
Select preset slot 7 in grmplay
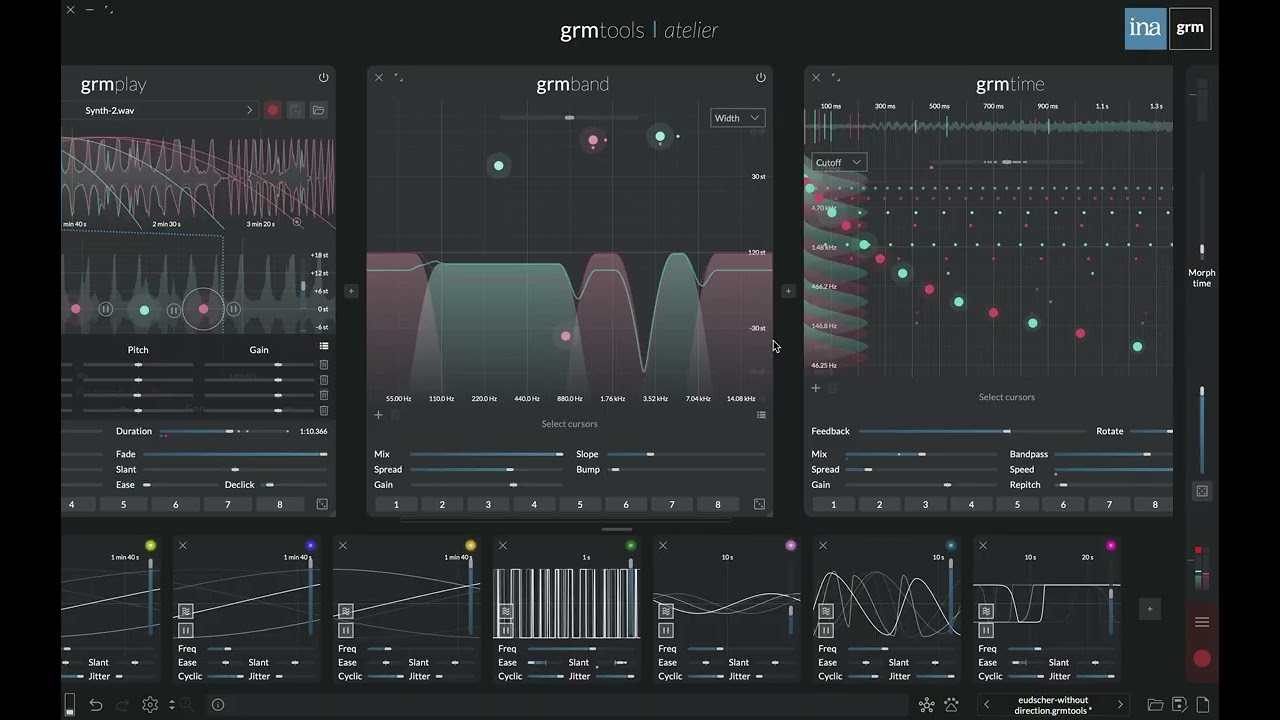(227, 505)
